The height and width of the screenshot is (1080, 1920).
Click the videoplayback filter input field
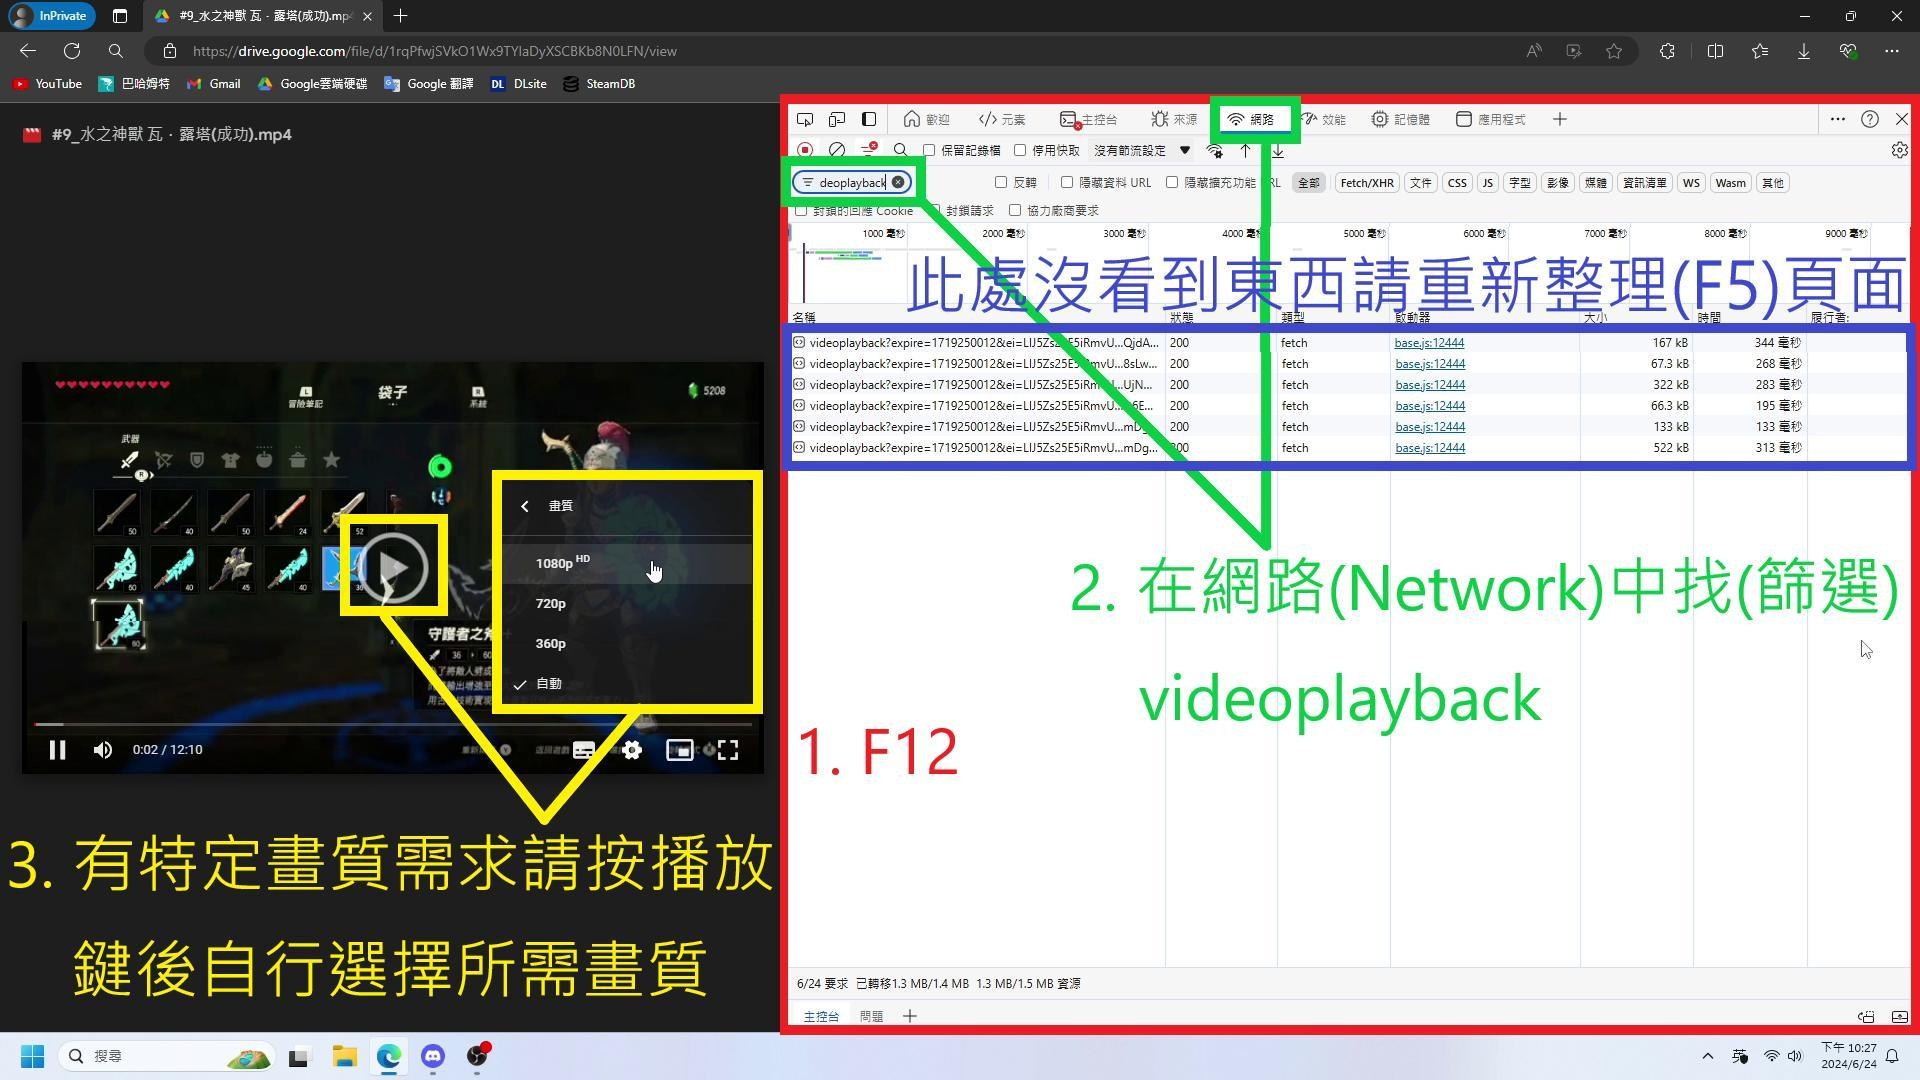pyautogui.click(x=851, y=183)
